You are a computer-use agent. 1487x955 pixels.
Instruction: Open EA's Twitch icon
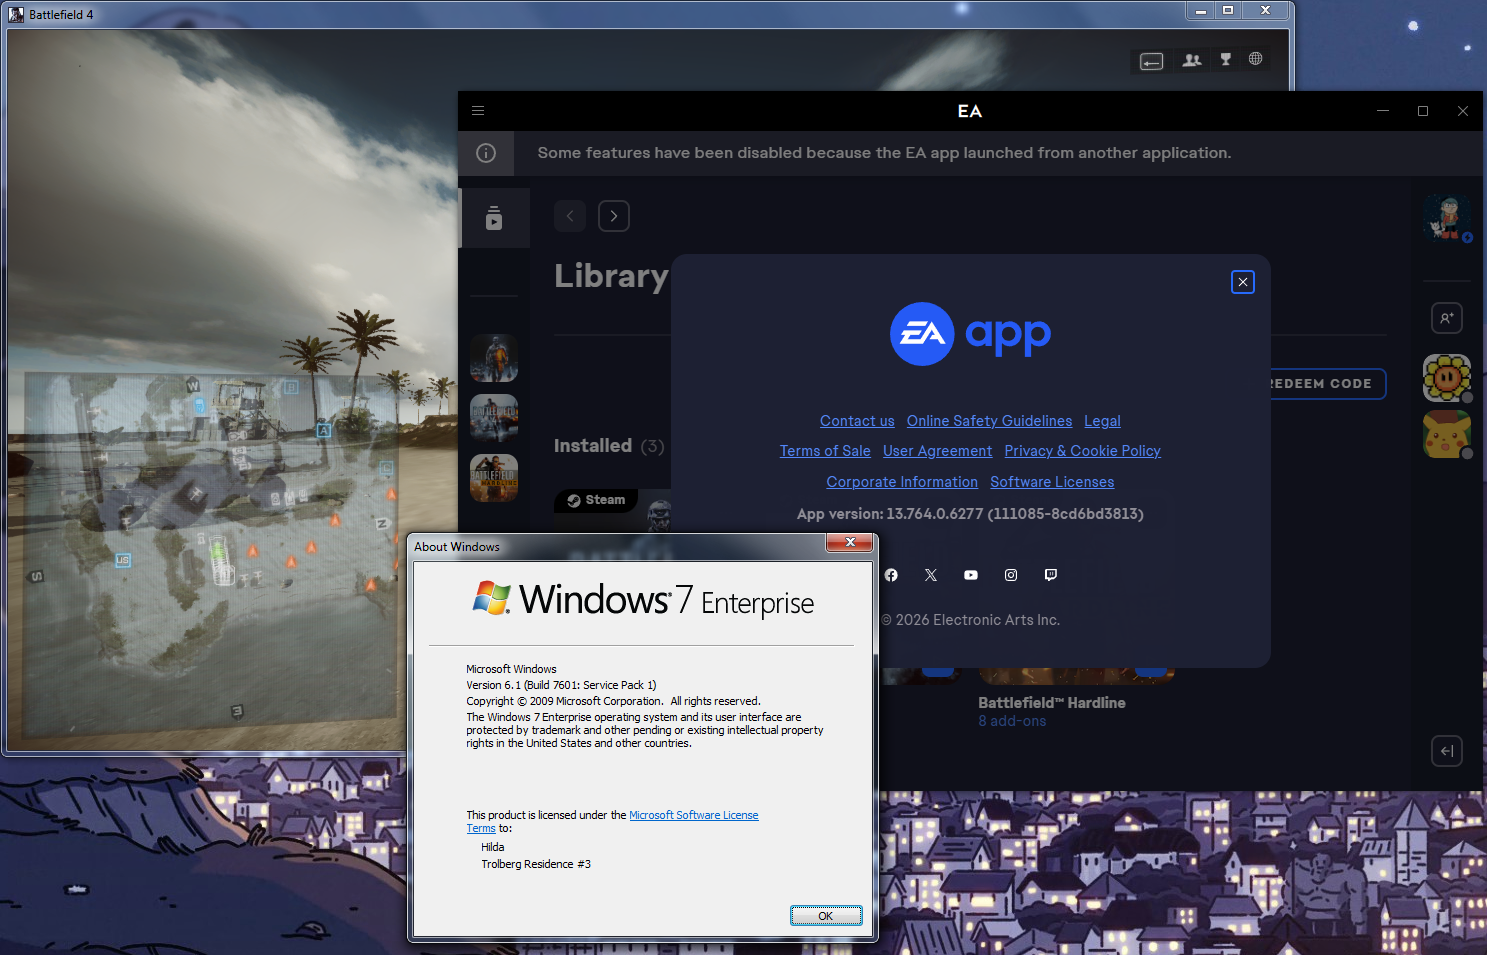coord(1051,575)
